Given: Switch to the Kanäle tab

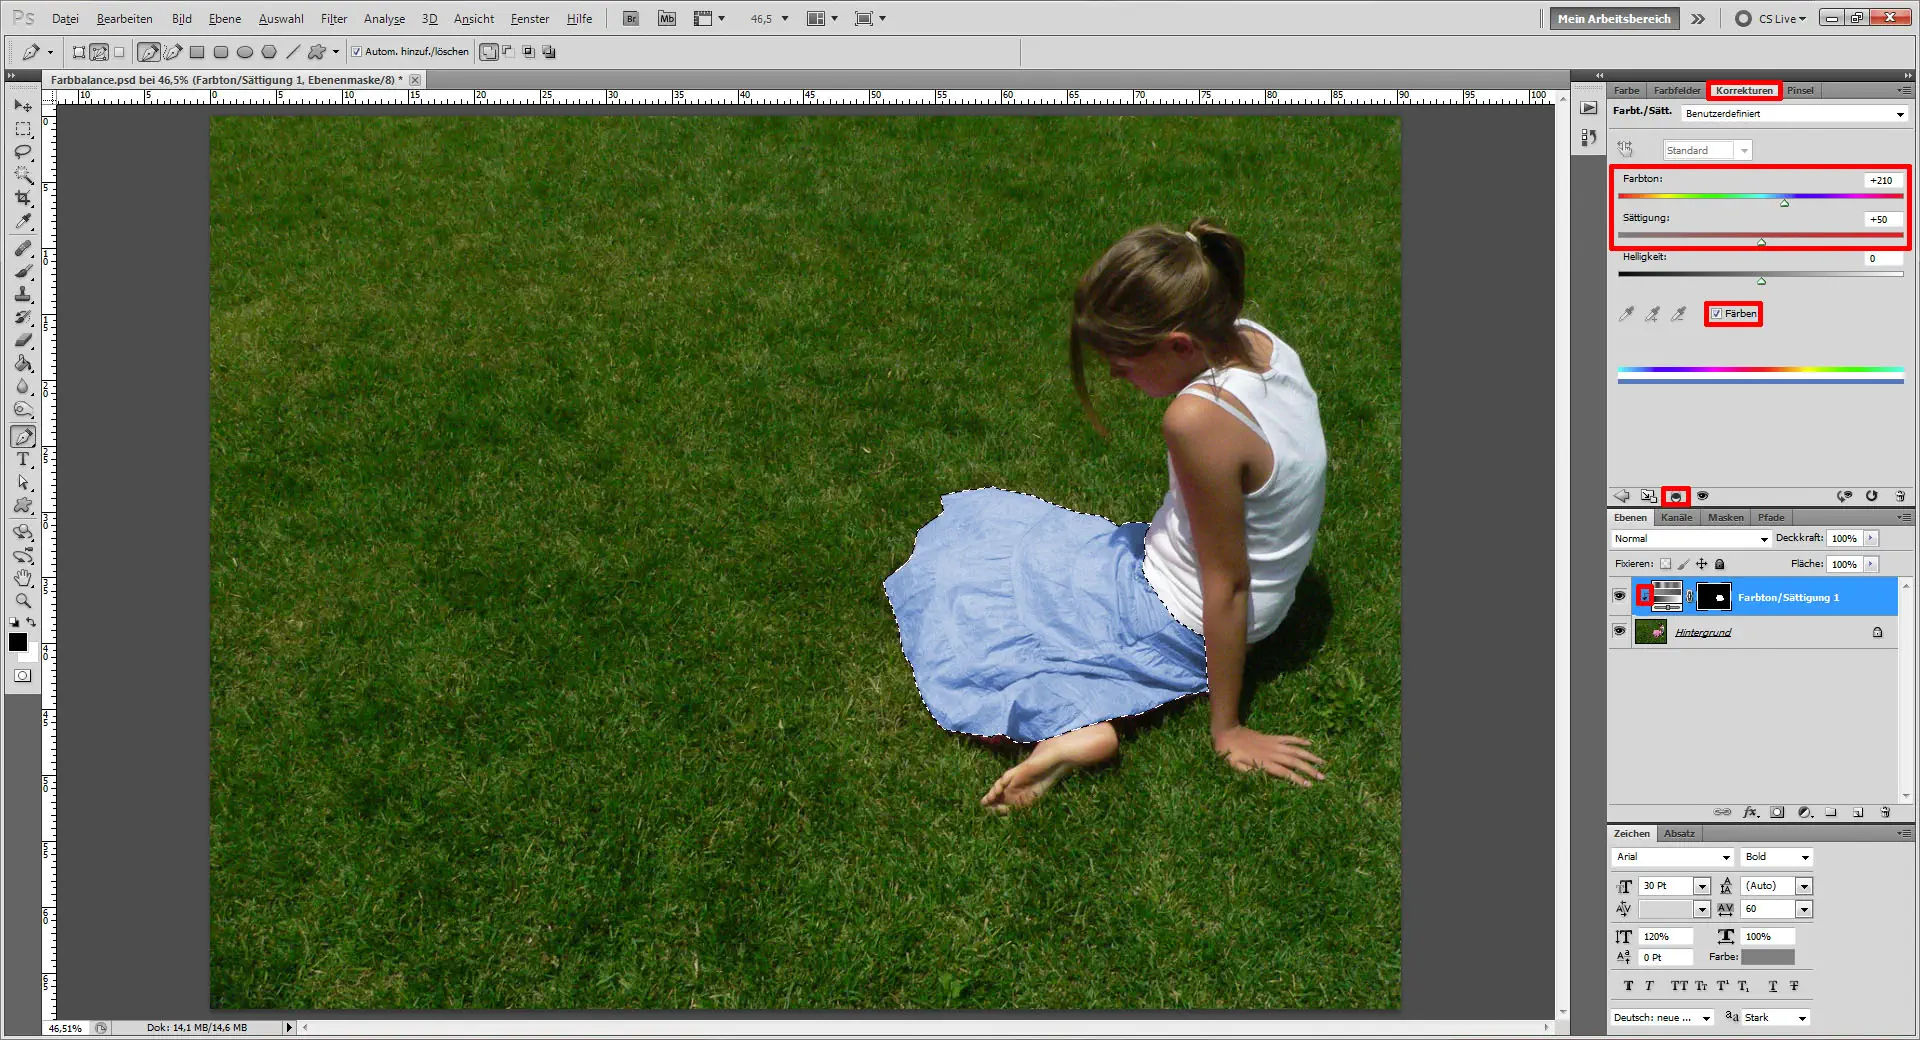Looking at the screenshot, I should 1677,517.
